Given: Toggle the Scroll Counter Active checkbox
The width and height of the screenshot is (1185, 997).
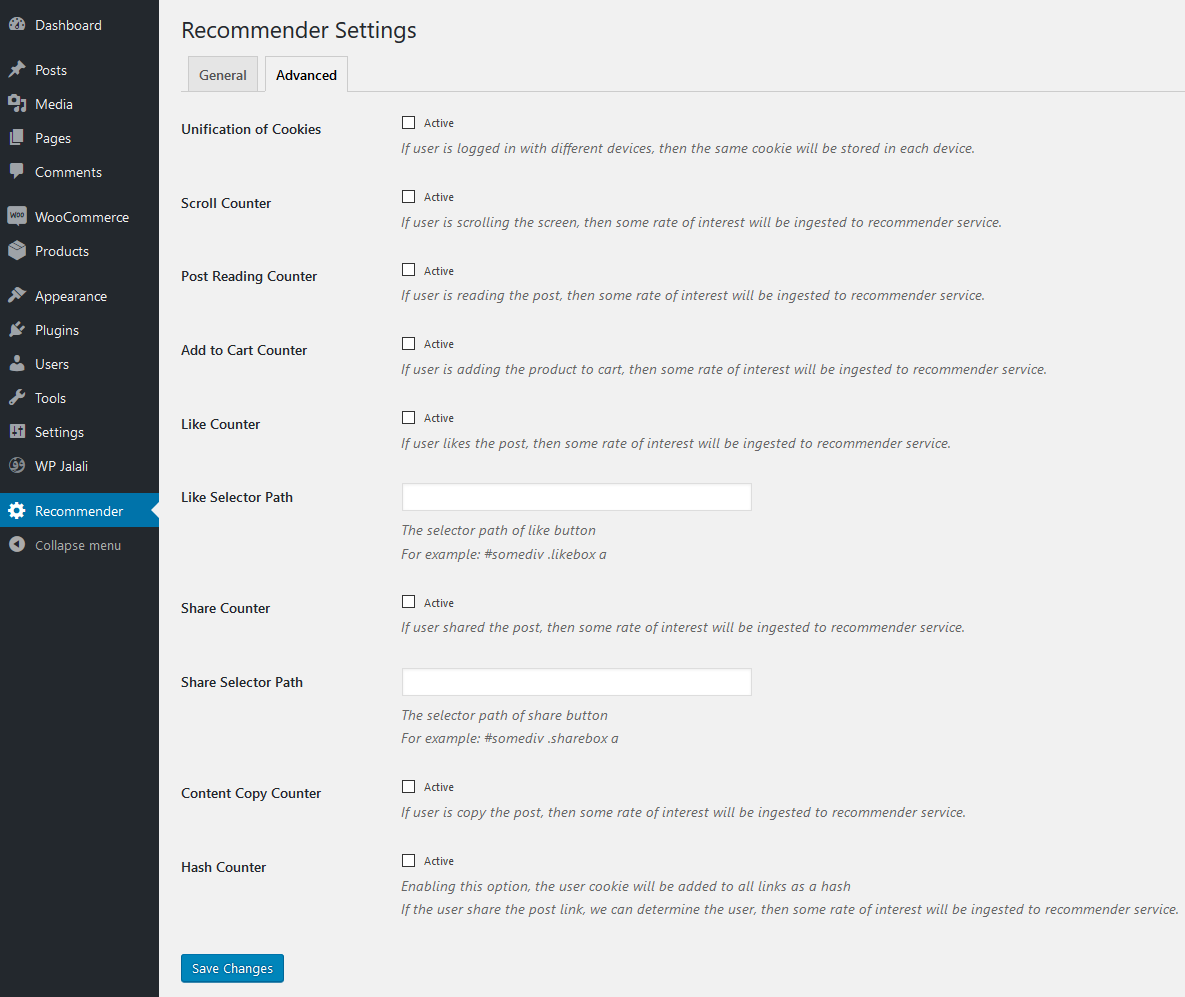Looking at the screenshot, I should pos(409,197).
